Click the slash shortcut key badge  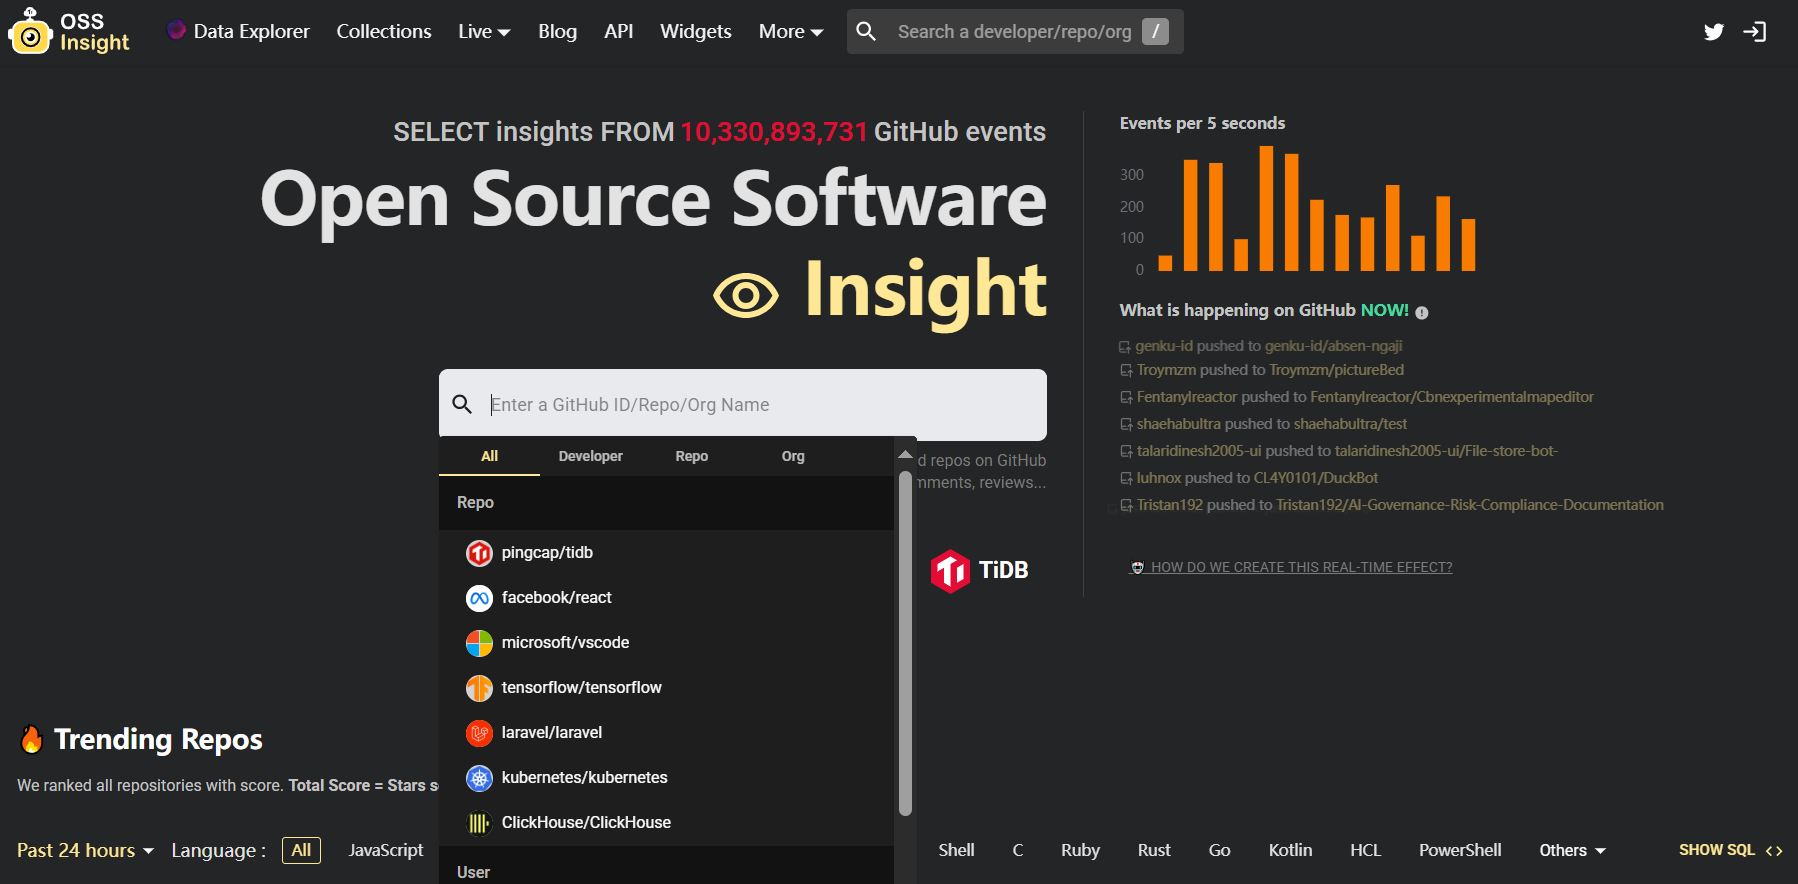pyautogui.click(x=1155, y=32)
